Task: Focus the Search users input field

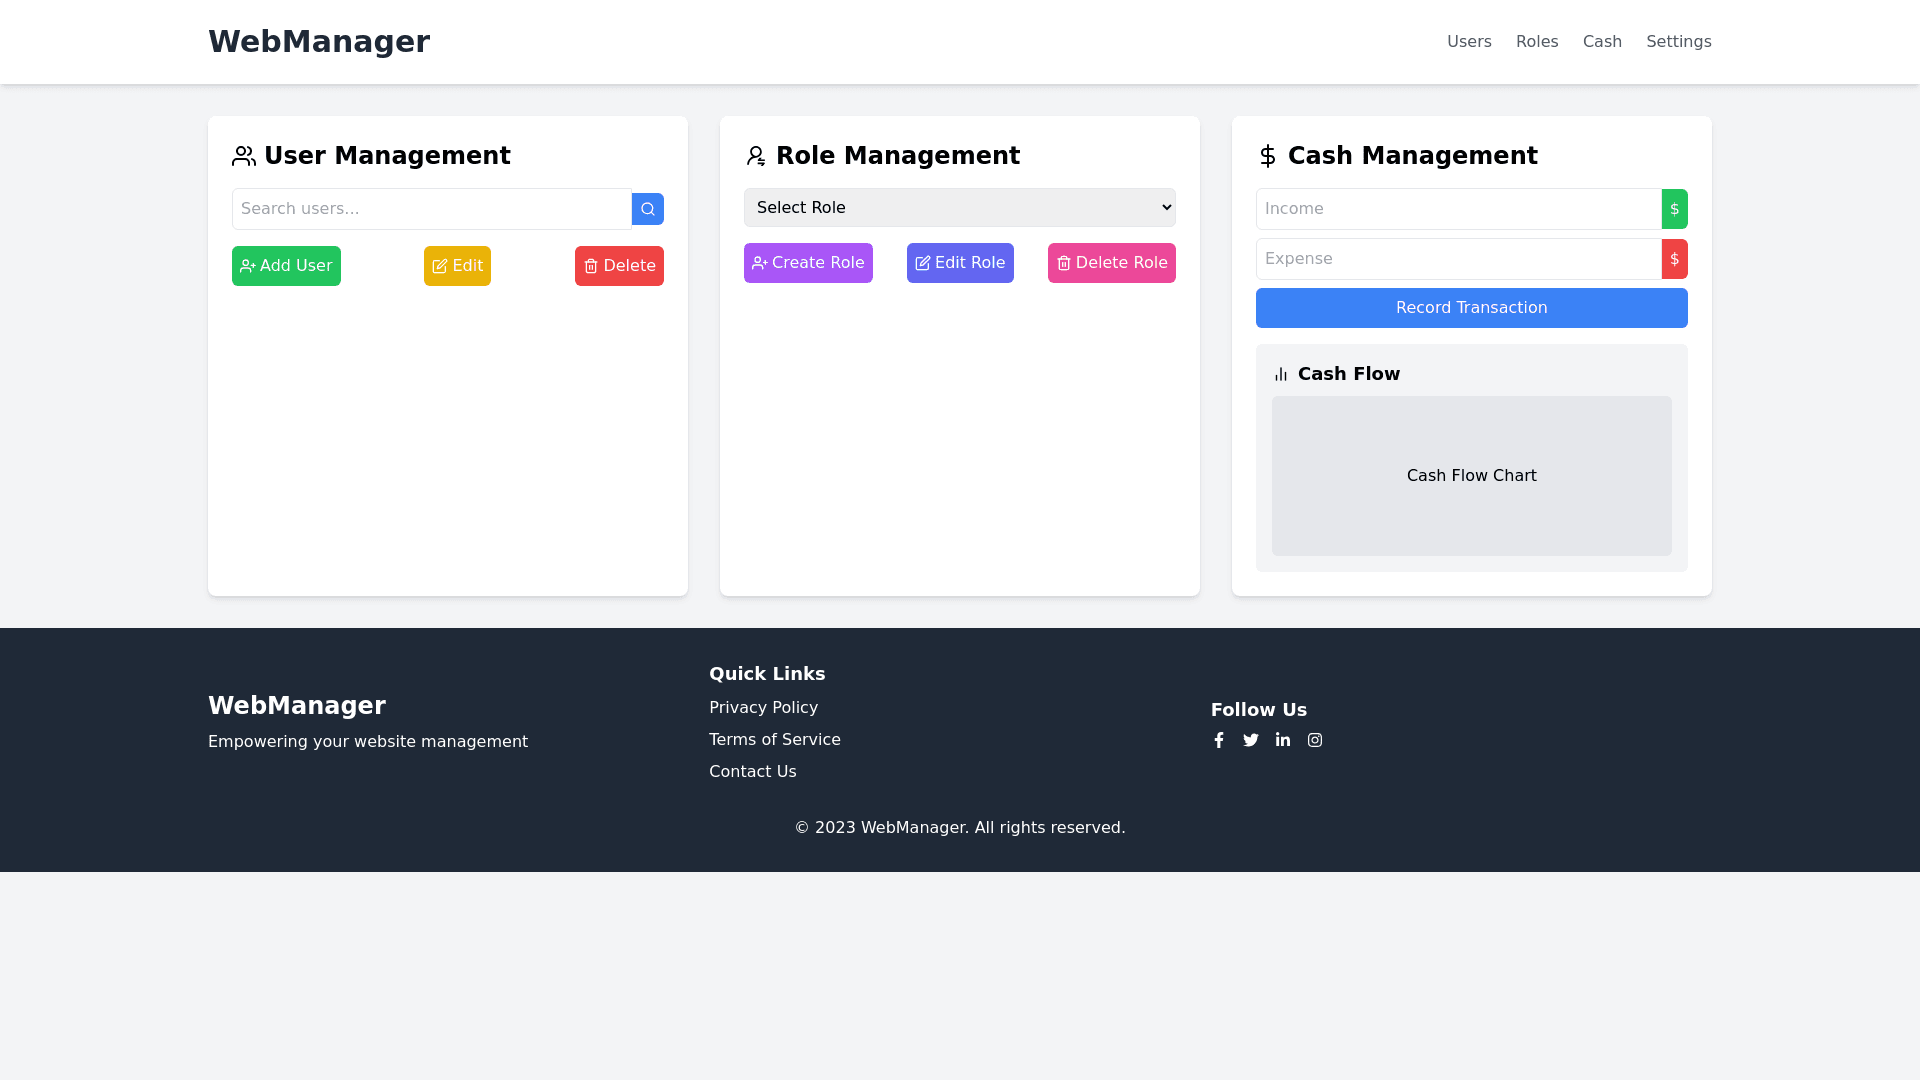Action: tap(432, 209)
